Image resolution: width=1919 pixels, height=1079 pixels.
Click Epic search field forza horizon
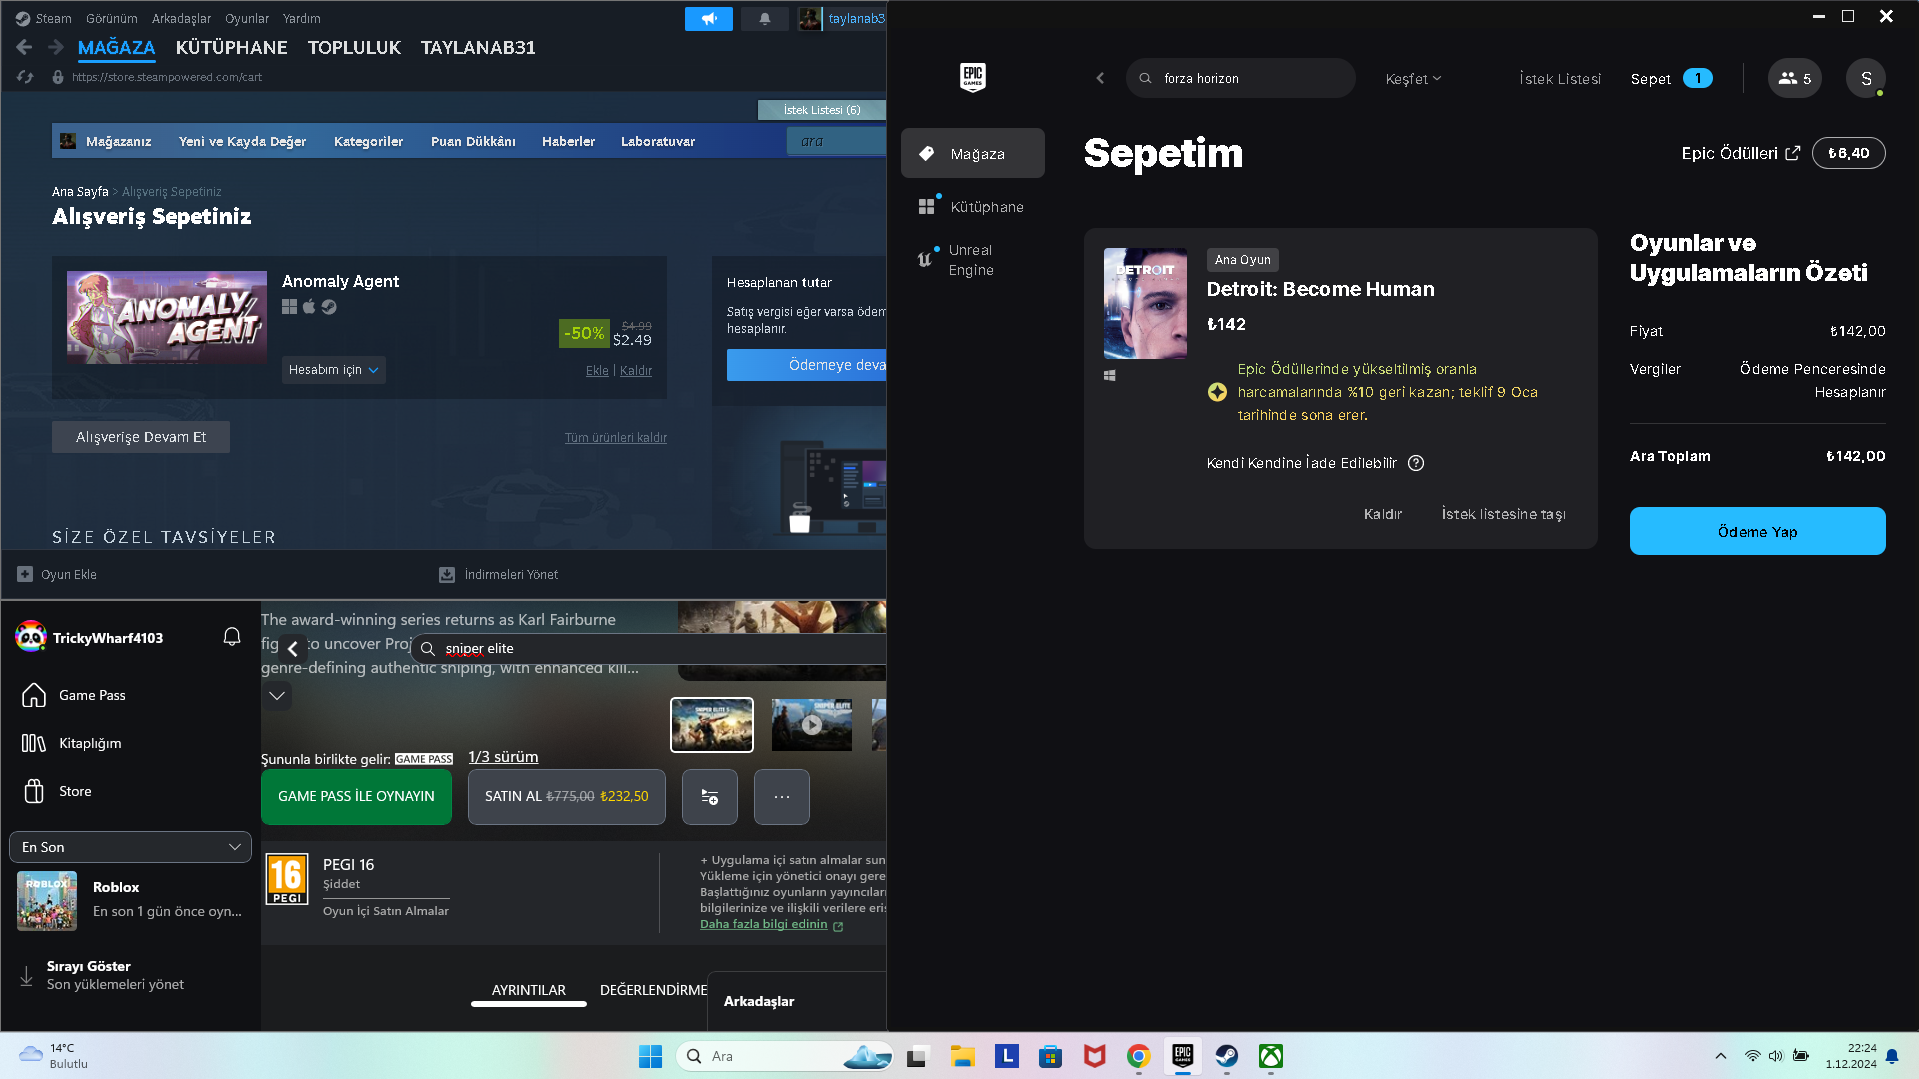[1240, 78]
